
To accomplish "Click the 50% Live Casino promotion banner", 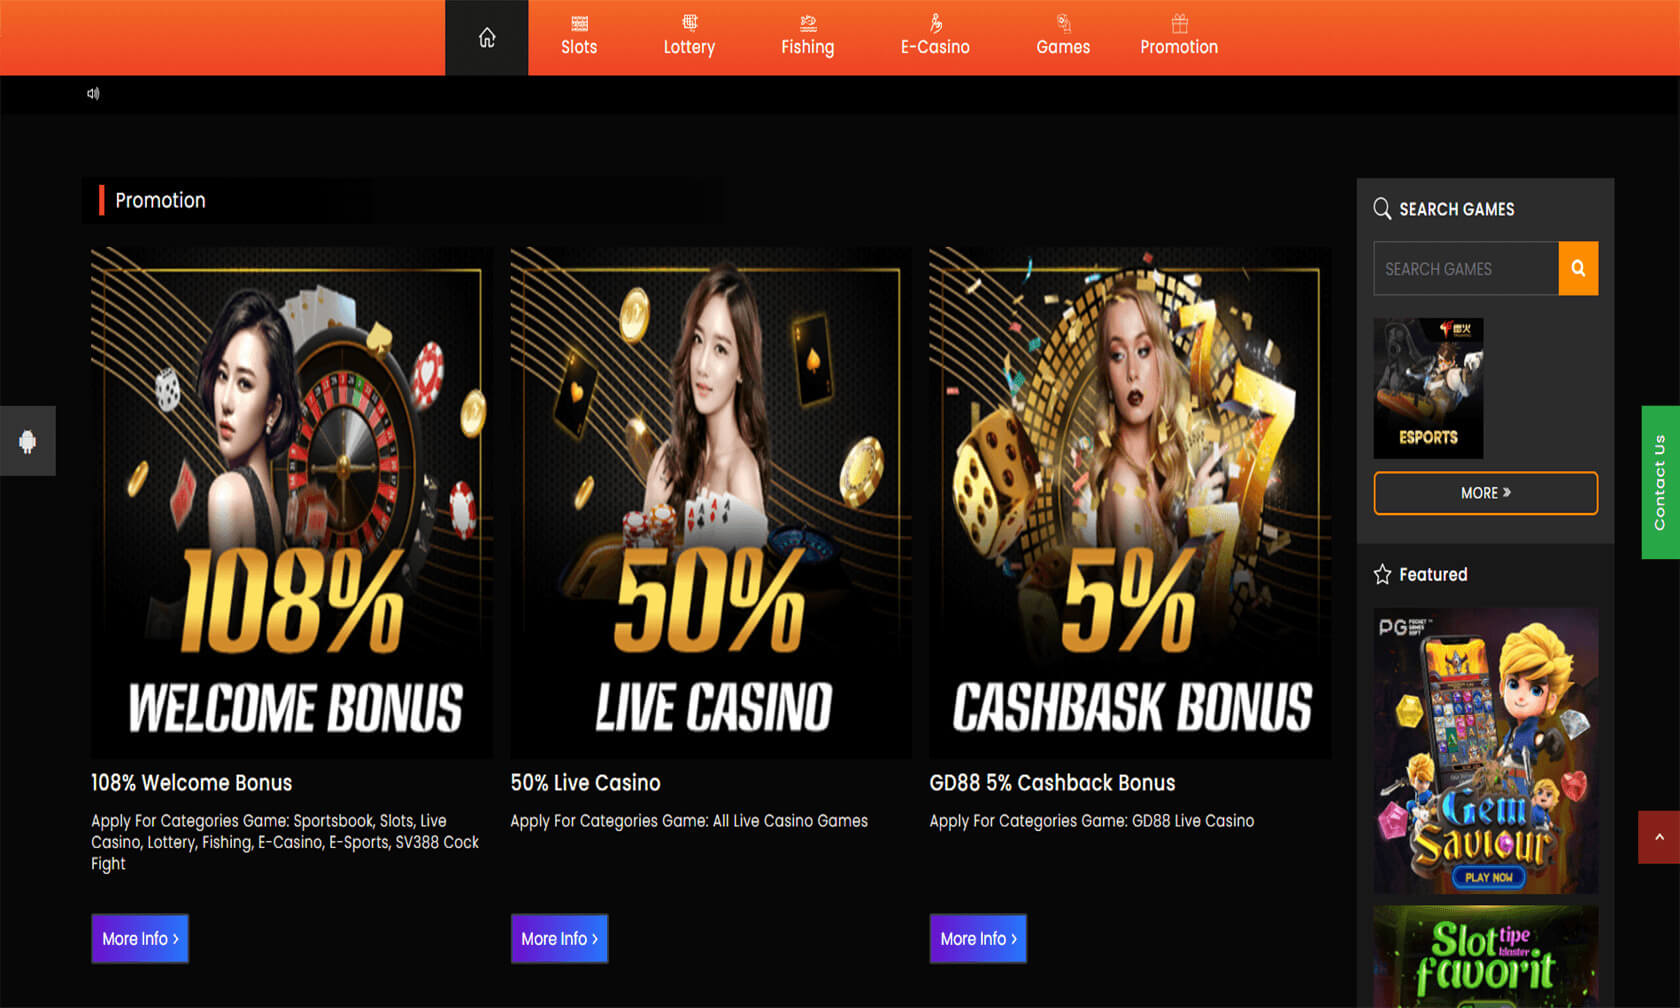I will tap(711, 503).
